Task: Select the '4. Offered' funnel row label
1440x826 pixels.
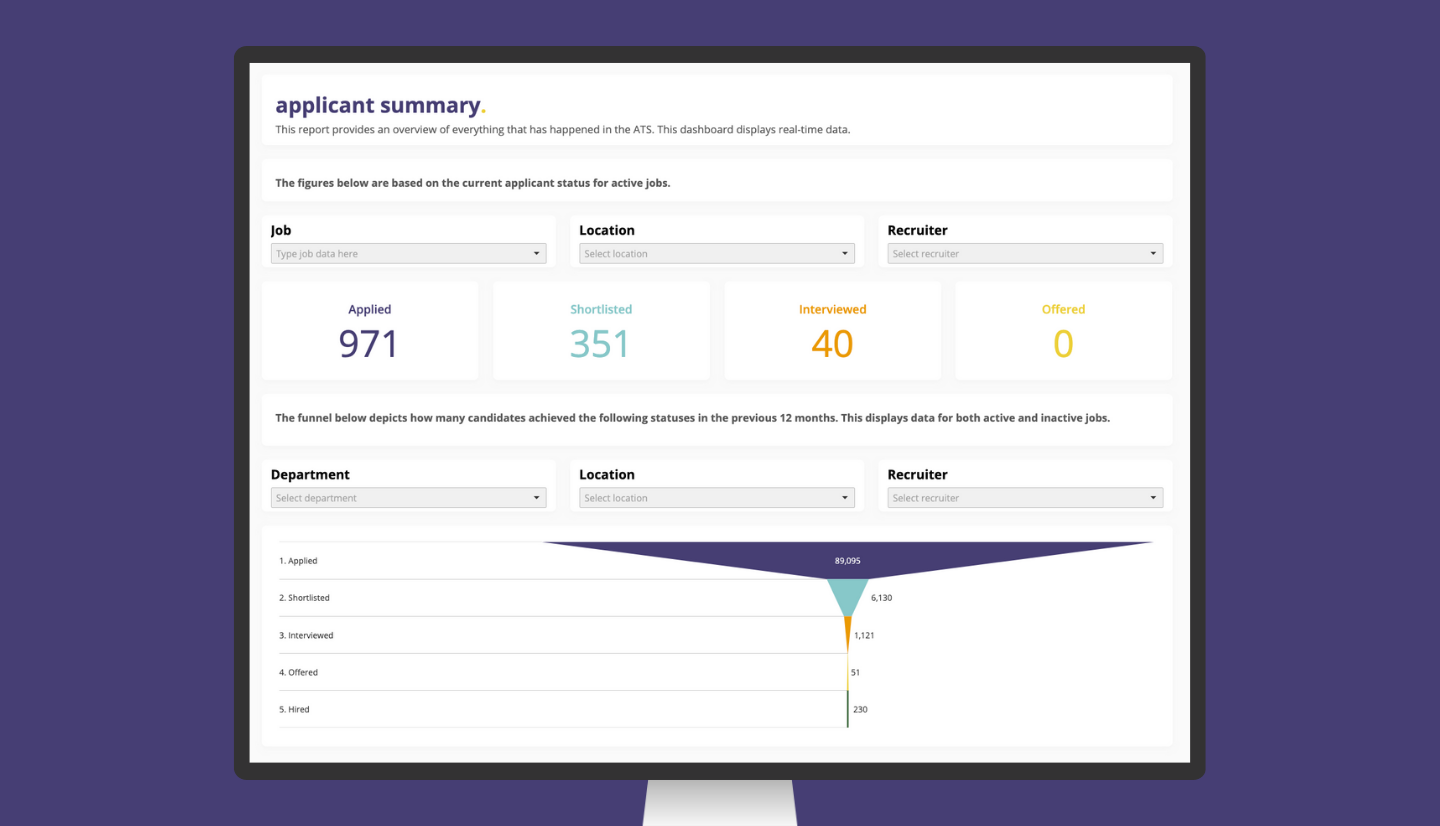Action: point(298,672)
